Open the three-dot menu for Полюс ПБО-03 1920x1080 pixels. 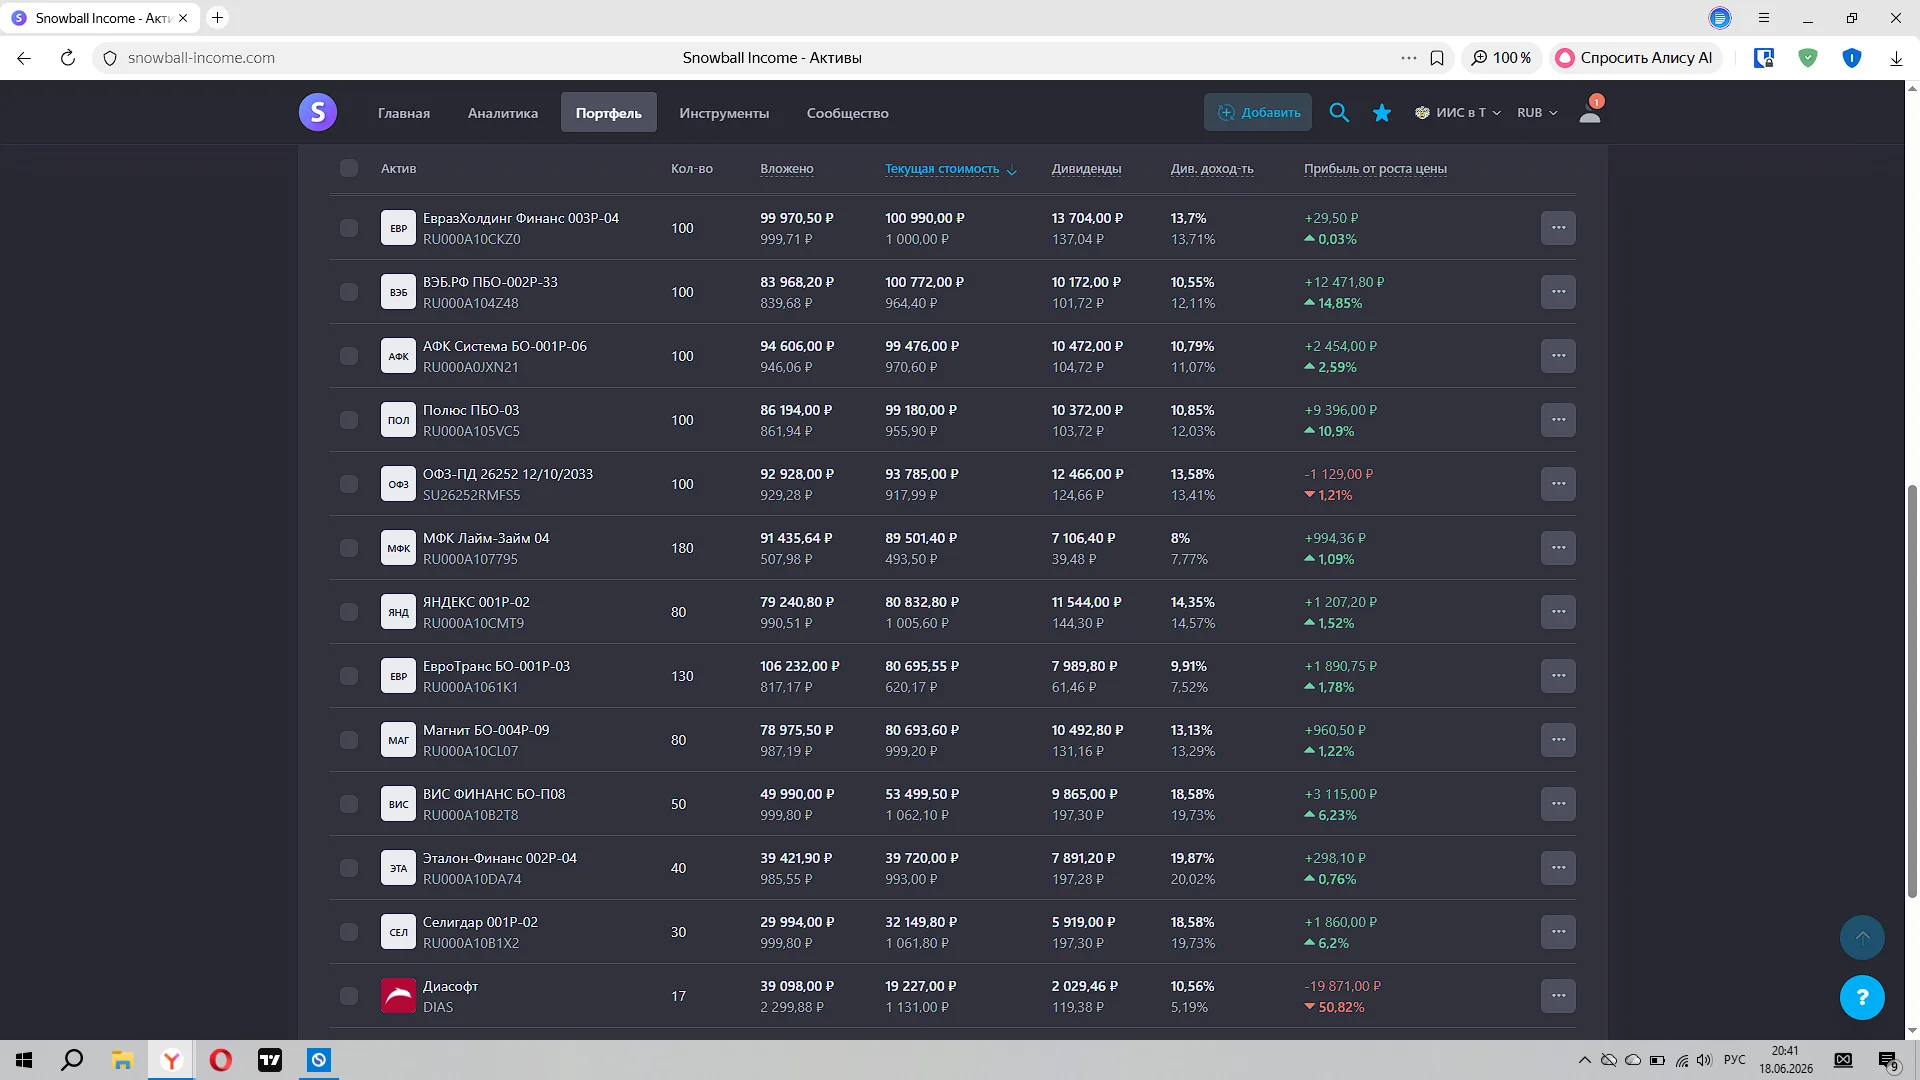click(x=1558, y=420)
